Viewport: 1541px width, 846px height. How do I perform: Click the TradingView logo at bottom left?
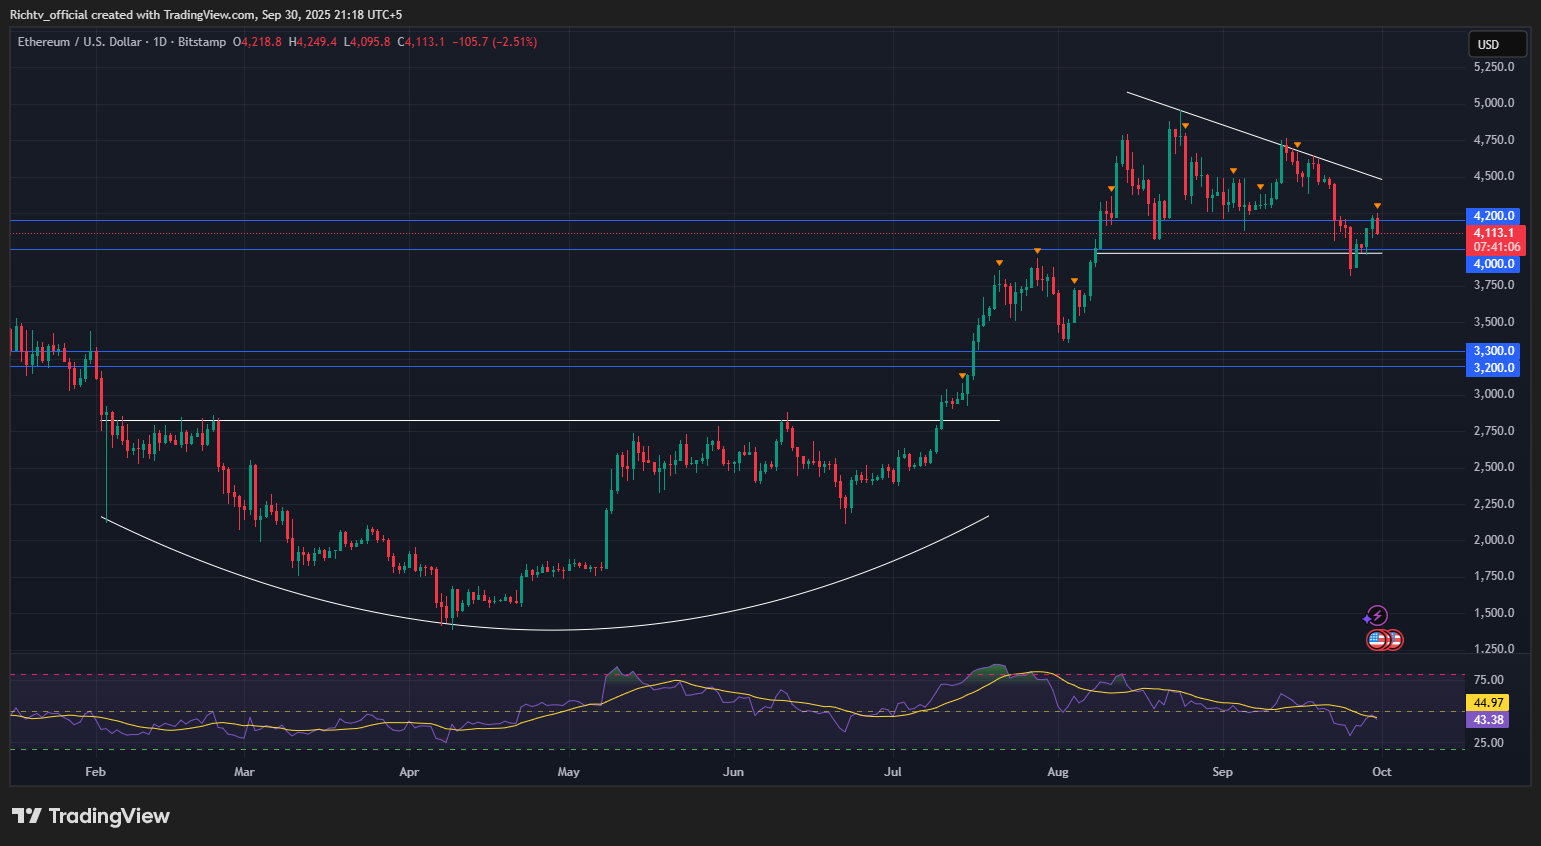91,816
